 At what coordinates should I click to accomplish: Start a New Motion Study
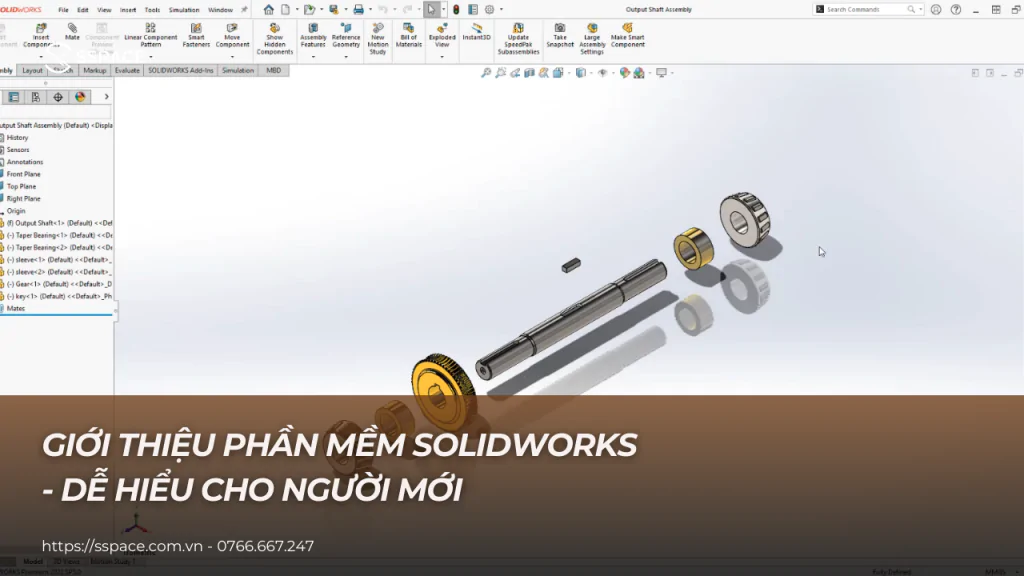[x=378, y=39]
